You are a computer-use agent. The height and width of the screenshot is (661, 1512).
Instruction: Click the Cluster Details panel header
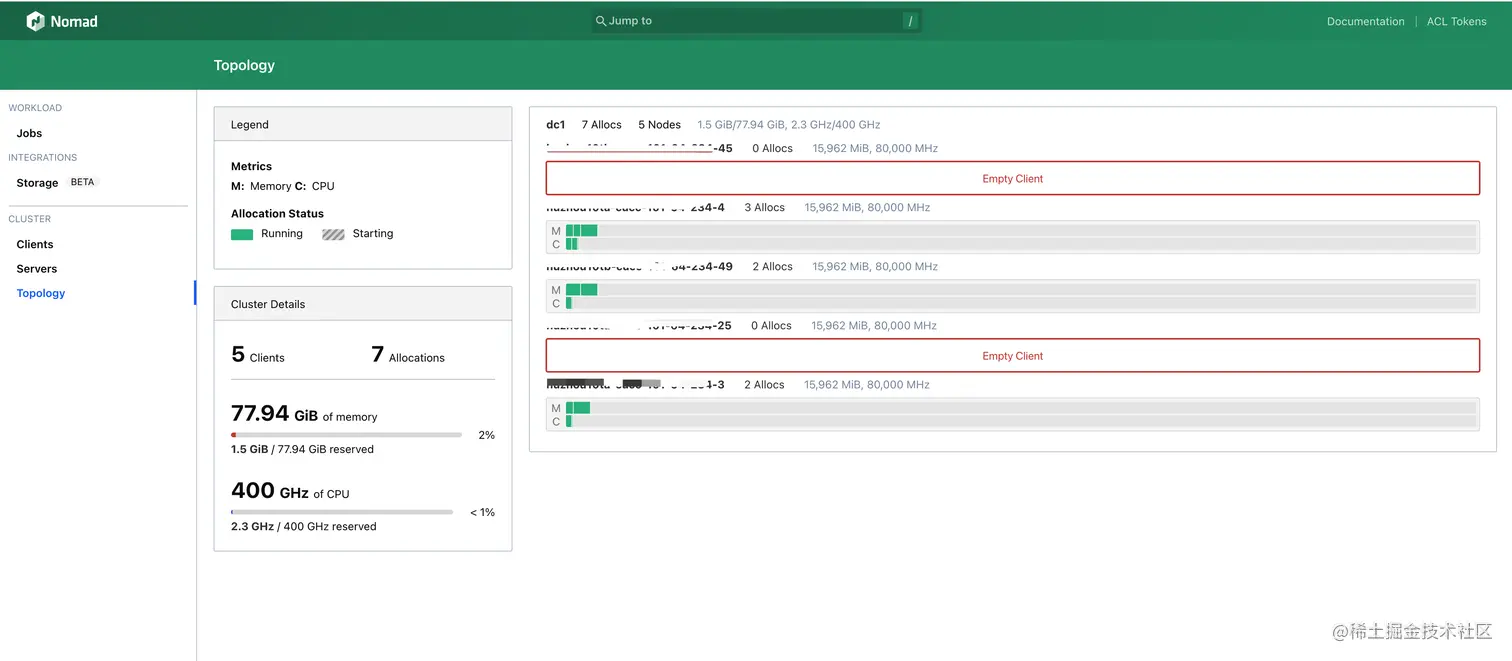363,304
